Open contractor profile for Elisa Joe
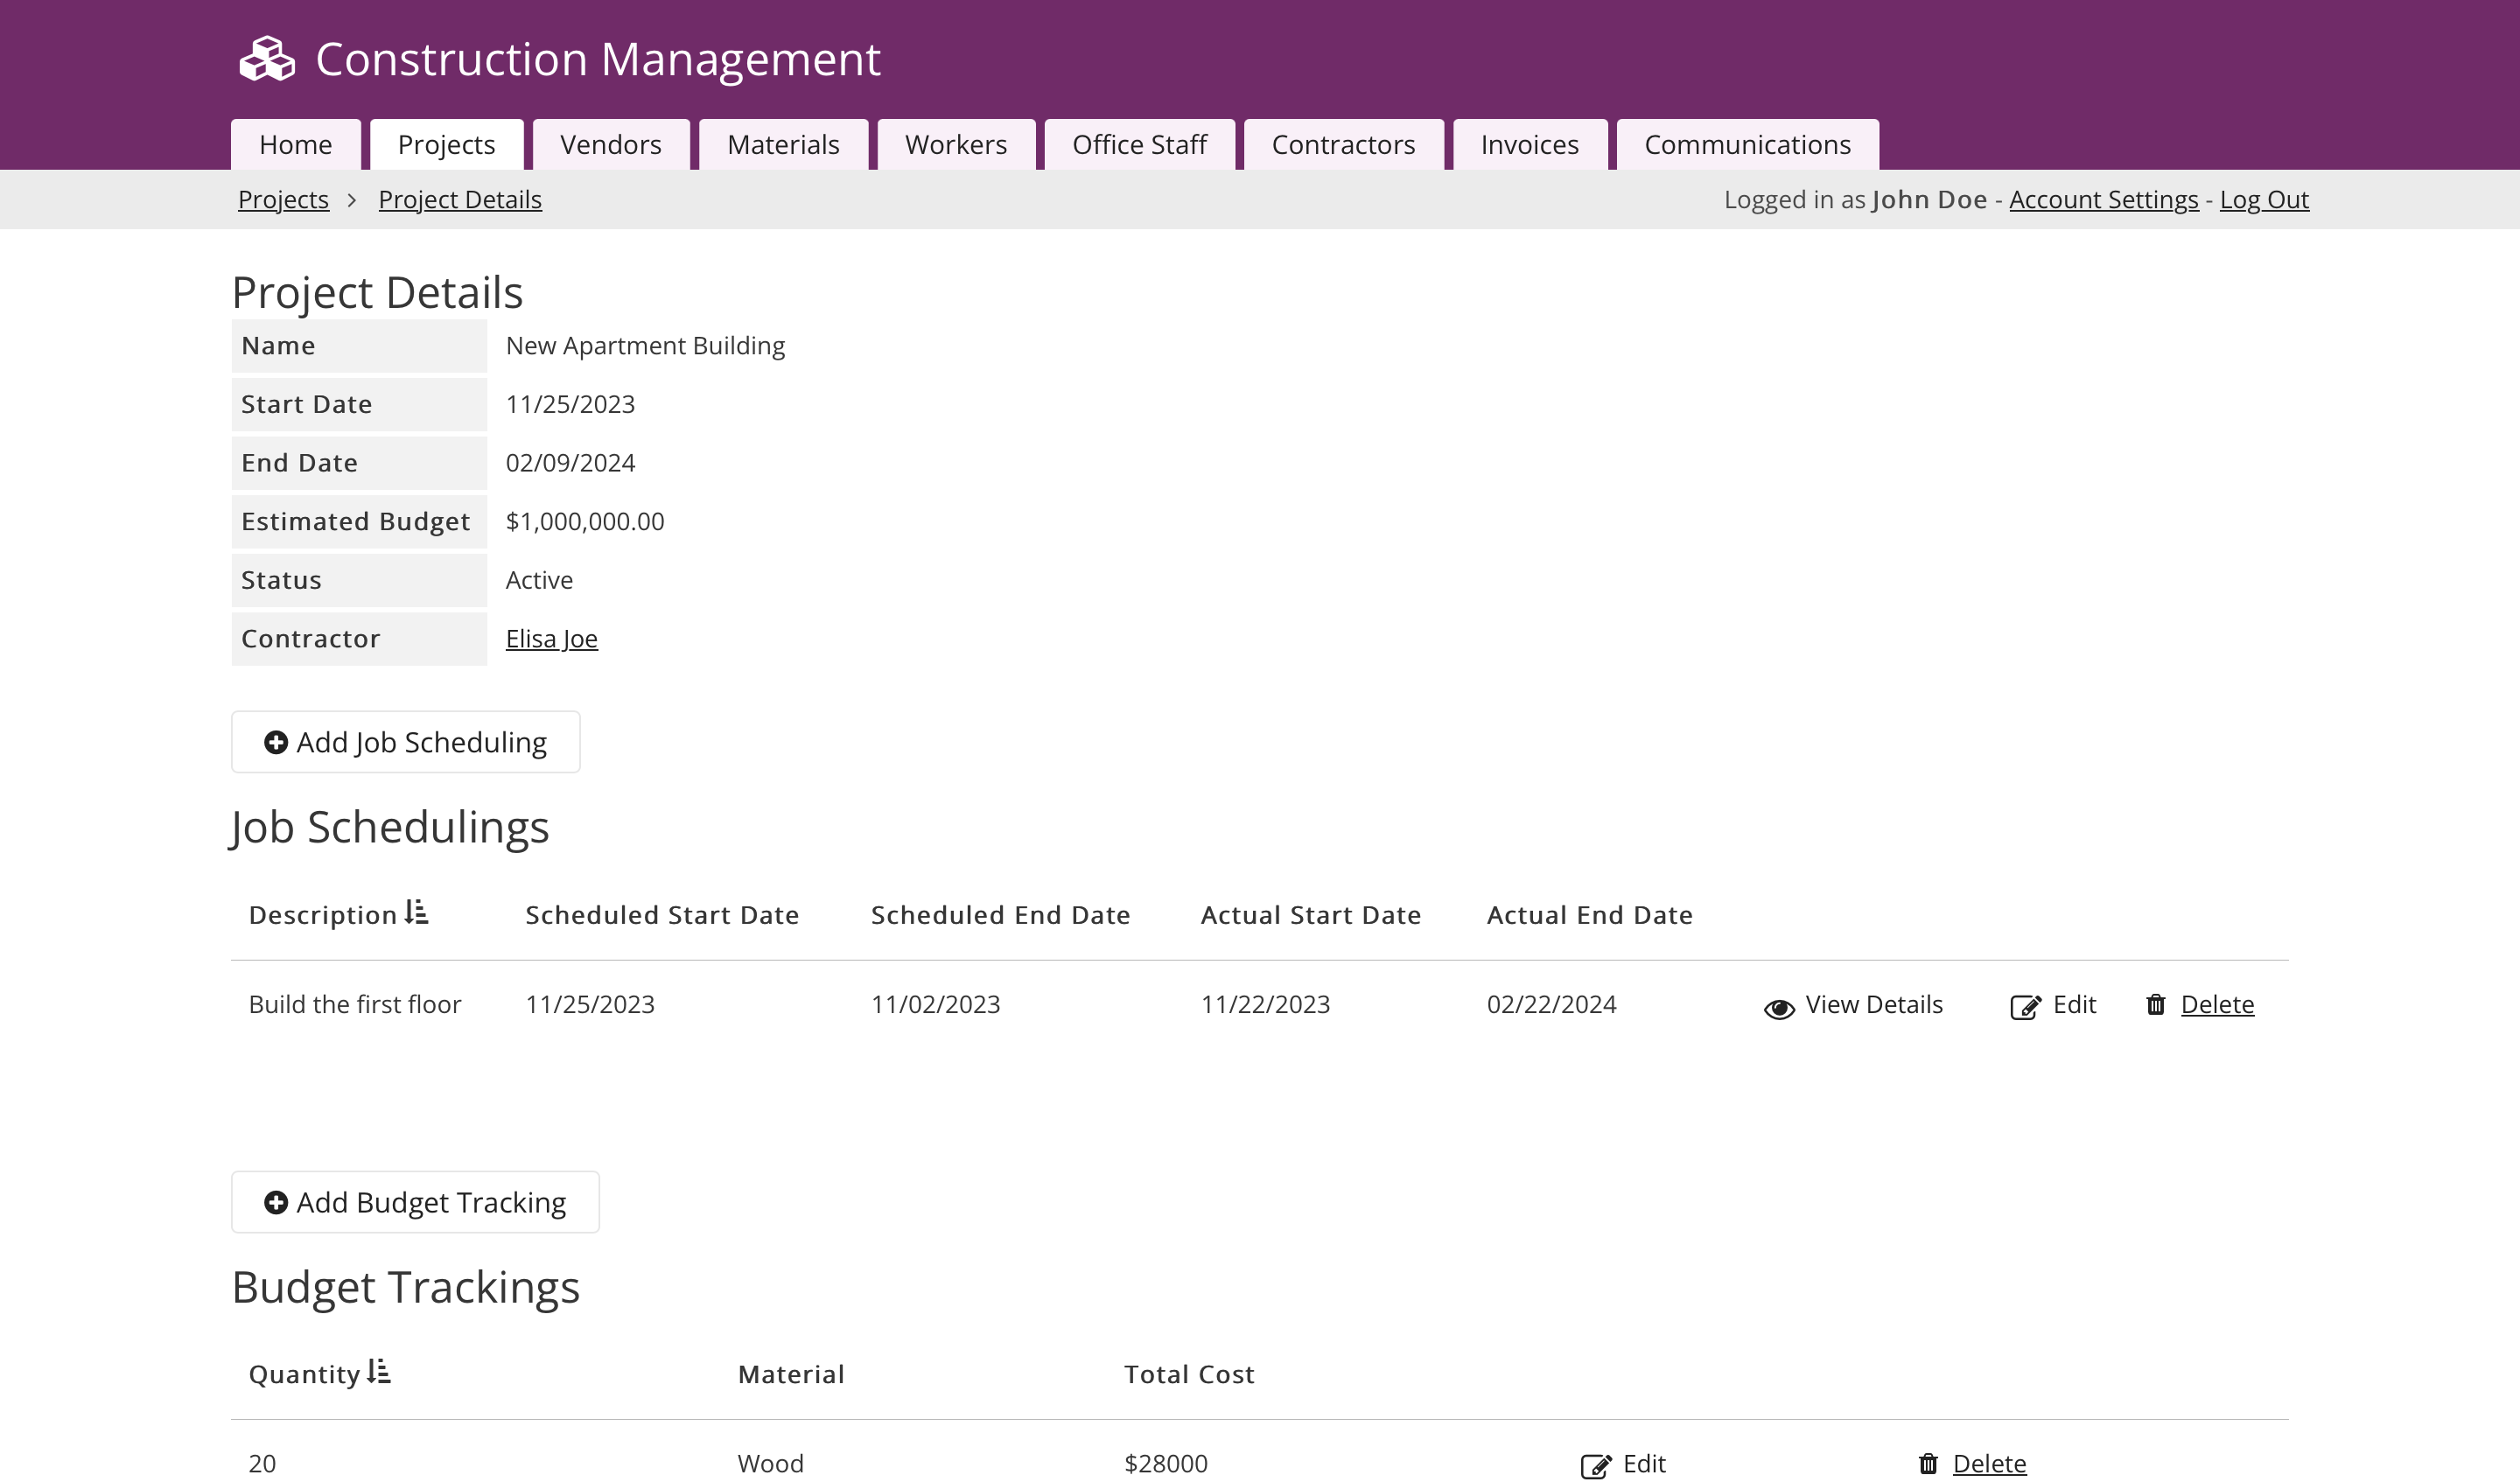The image size is (2520, 1482). coord(551,638)
